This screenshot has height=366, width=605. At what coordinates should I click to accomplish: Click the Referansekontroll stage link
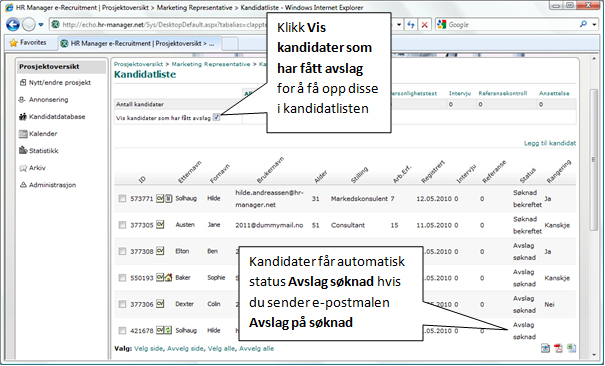[502, 93]
